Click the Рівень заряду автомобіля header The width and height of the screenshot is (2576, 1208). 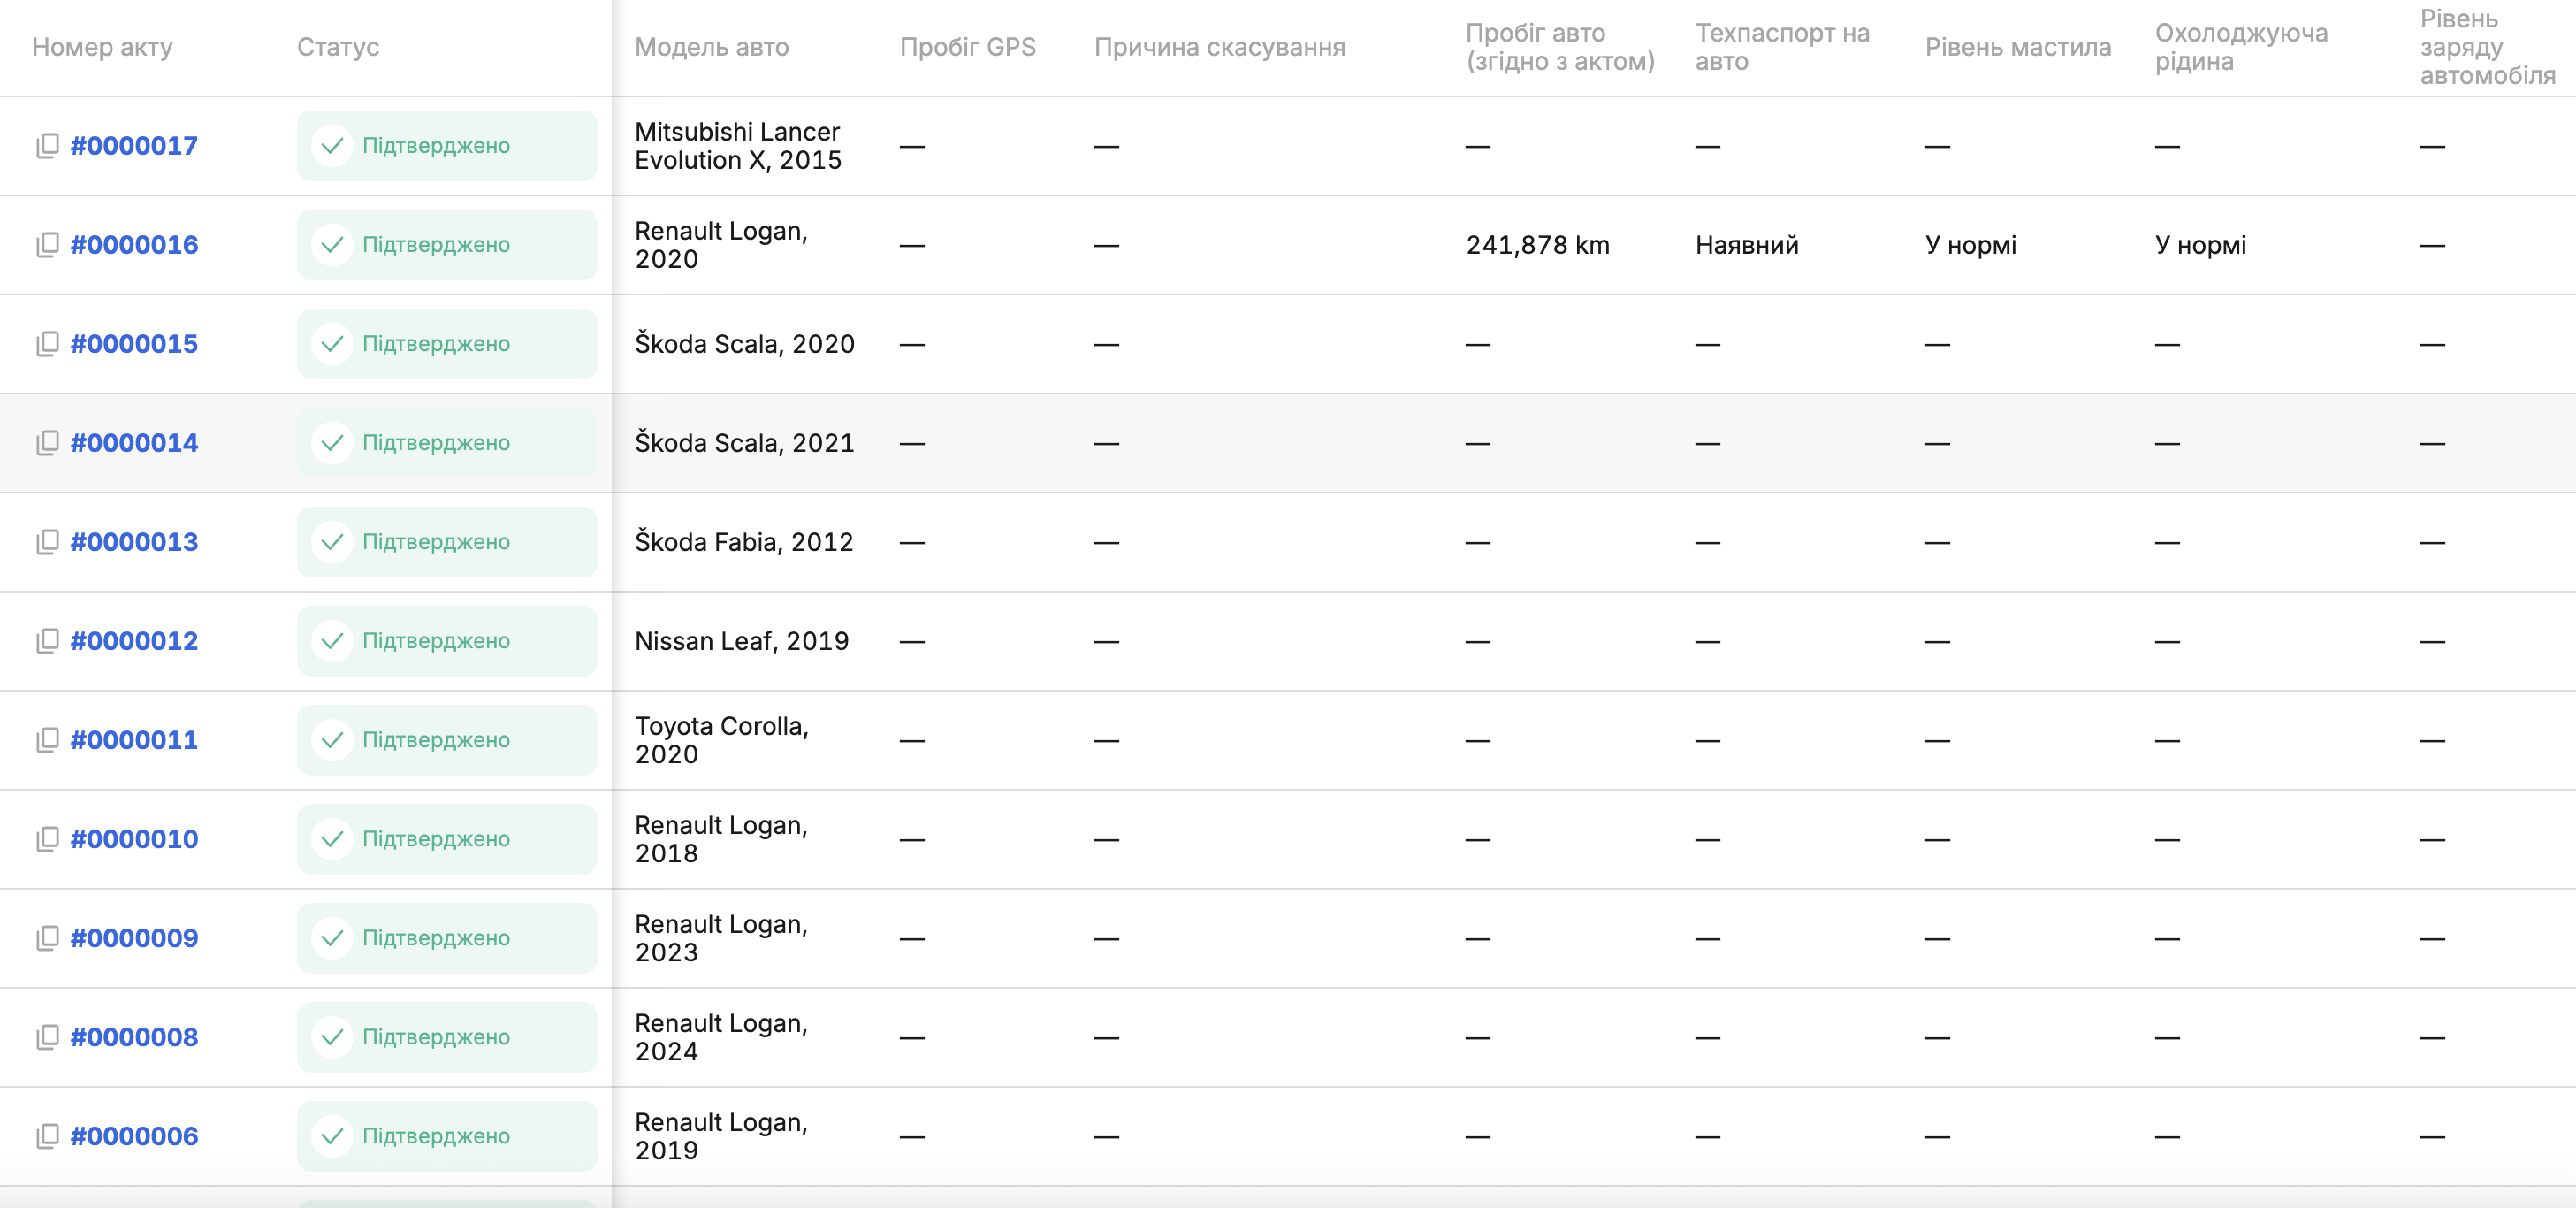(x=2487, y=47)
